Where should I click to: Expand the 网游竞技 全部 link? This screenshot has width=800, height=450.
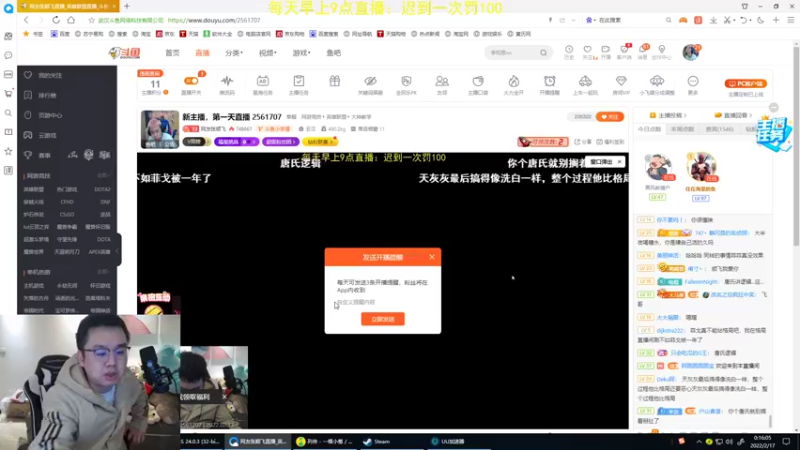coord(104,176)
